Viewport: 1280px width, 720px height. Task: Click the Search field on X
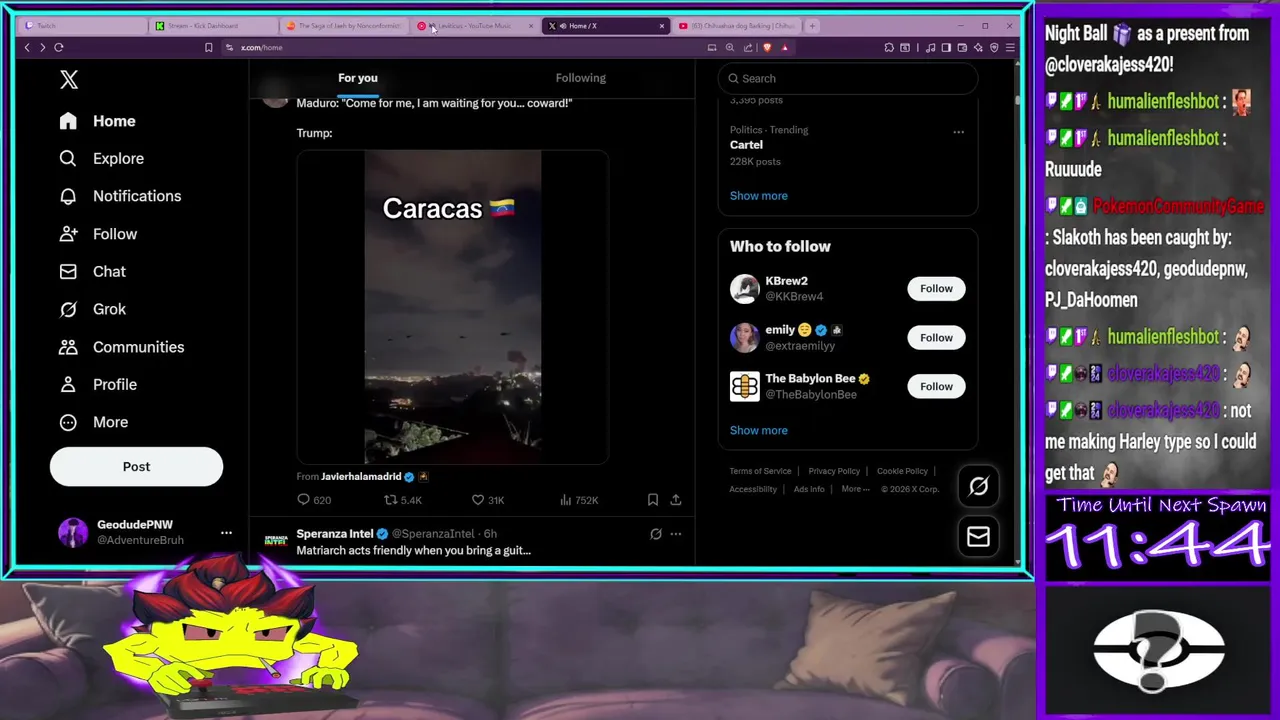pyautogui.click(x=848, y=78)
